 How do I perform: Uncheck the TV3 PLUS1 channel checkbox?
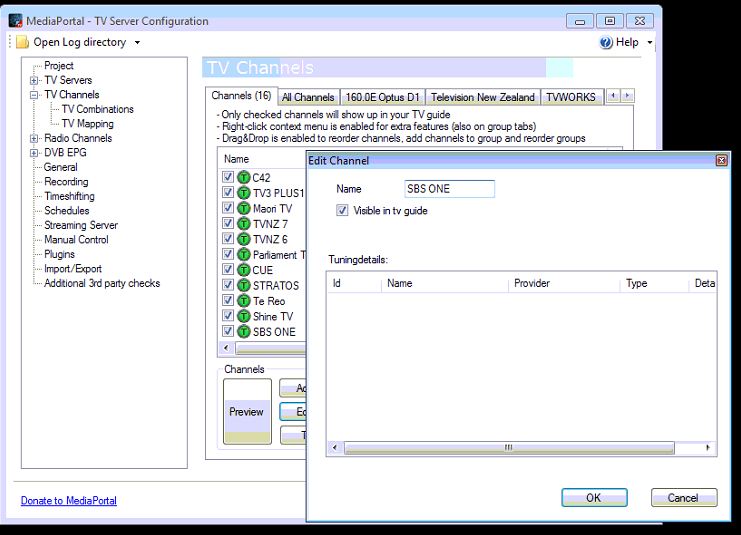(228, 194)
